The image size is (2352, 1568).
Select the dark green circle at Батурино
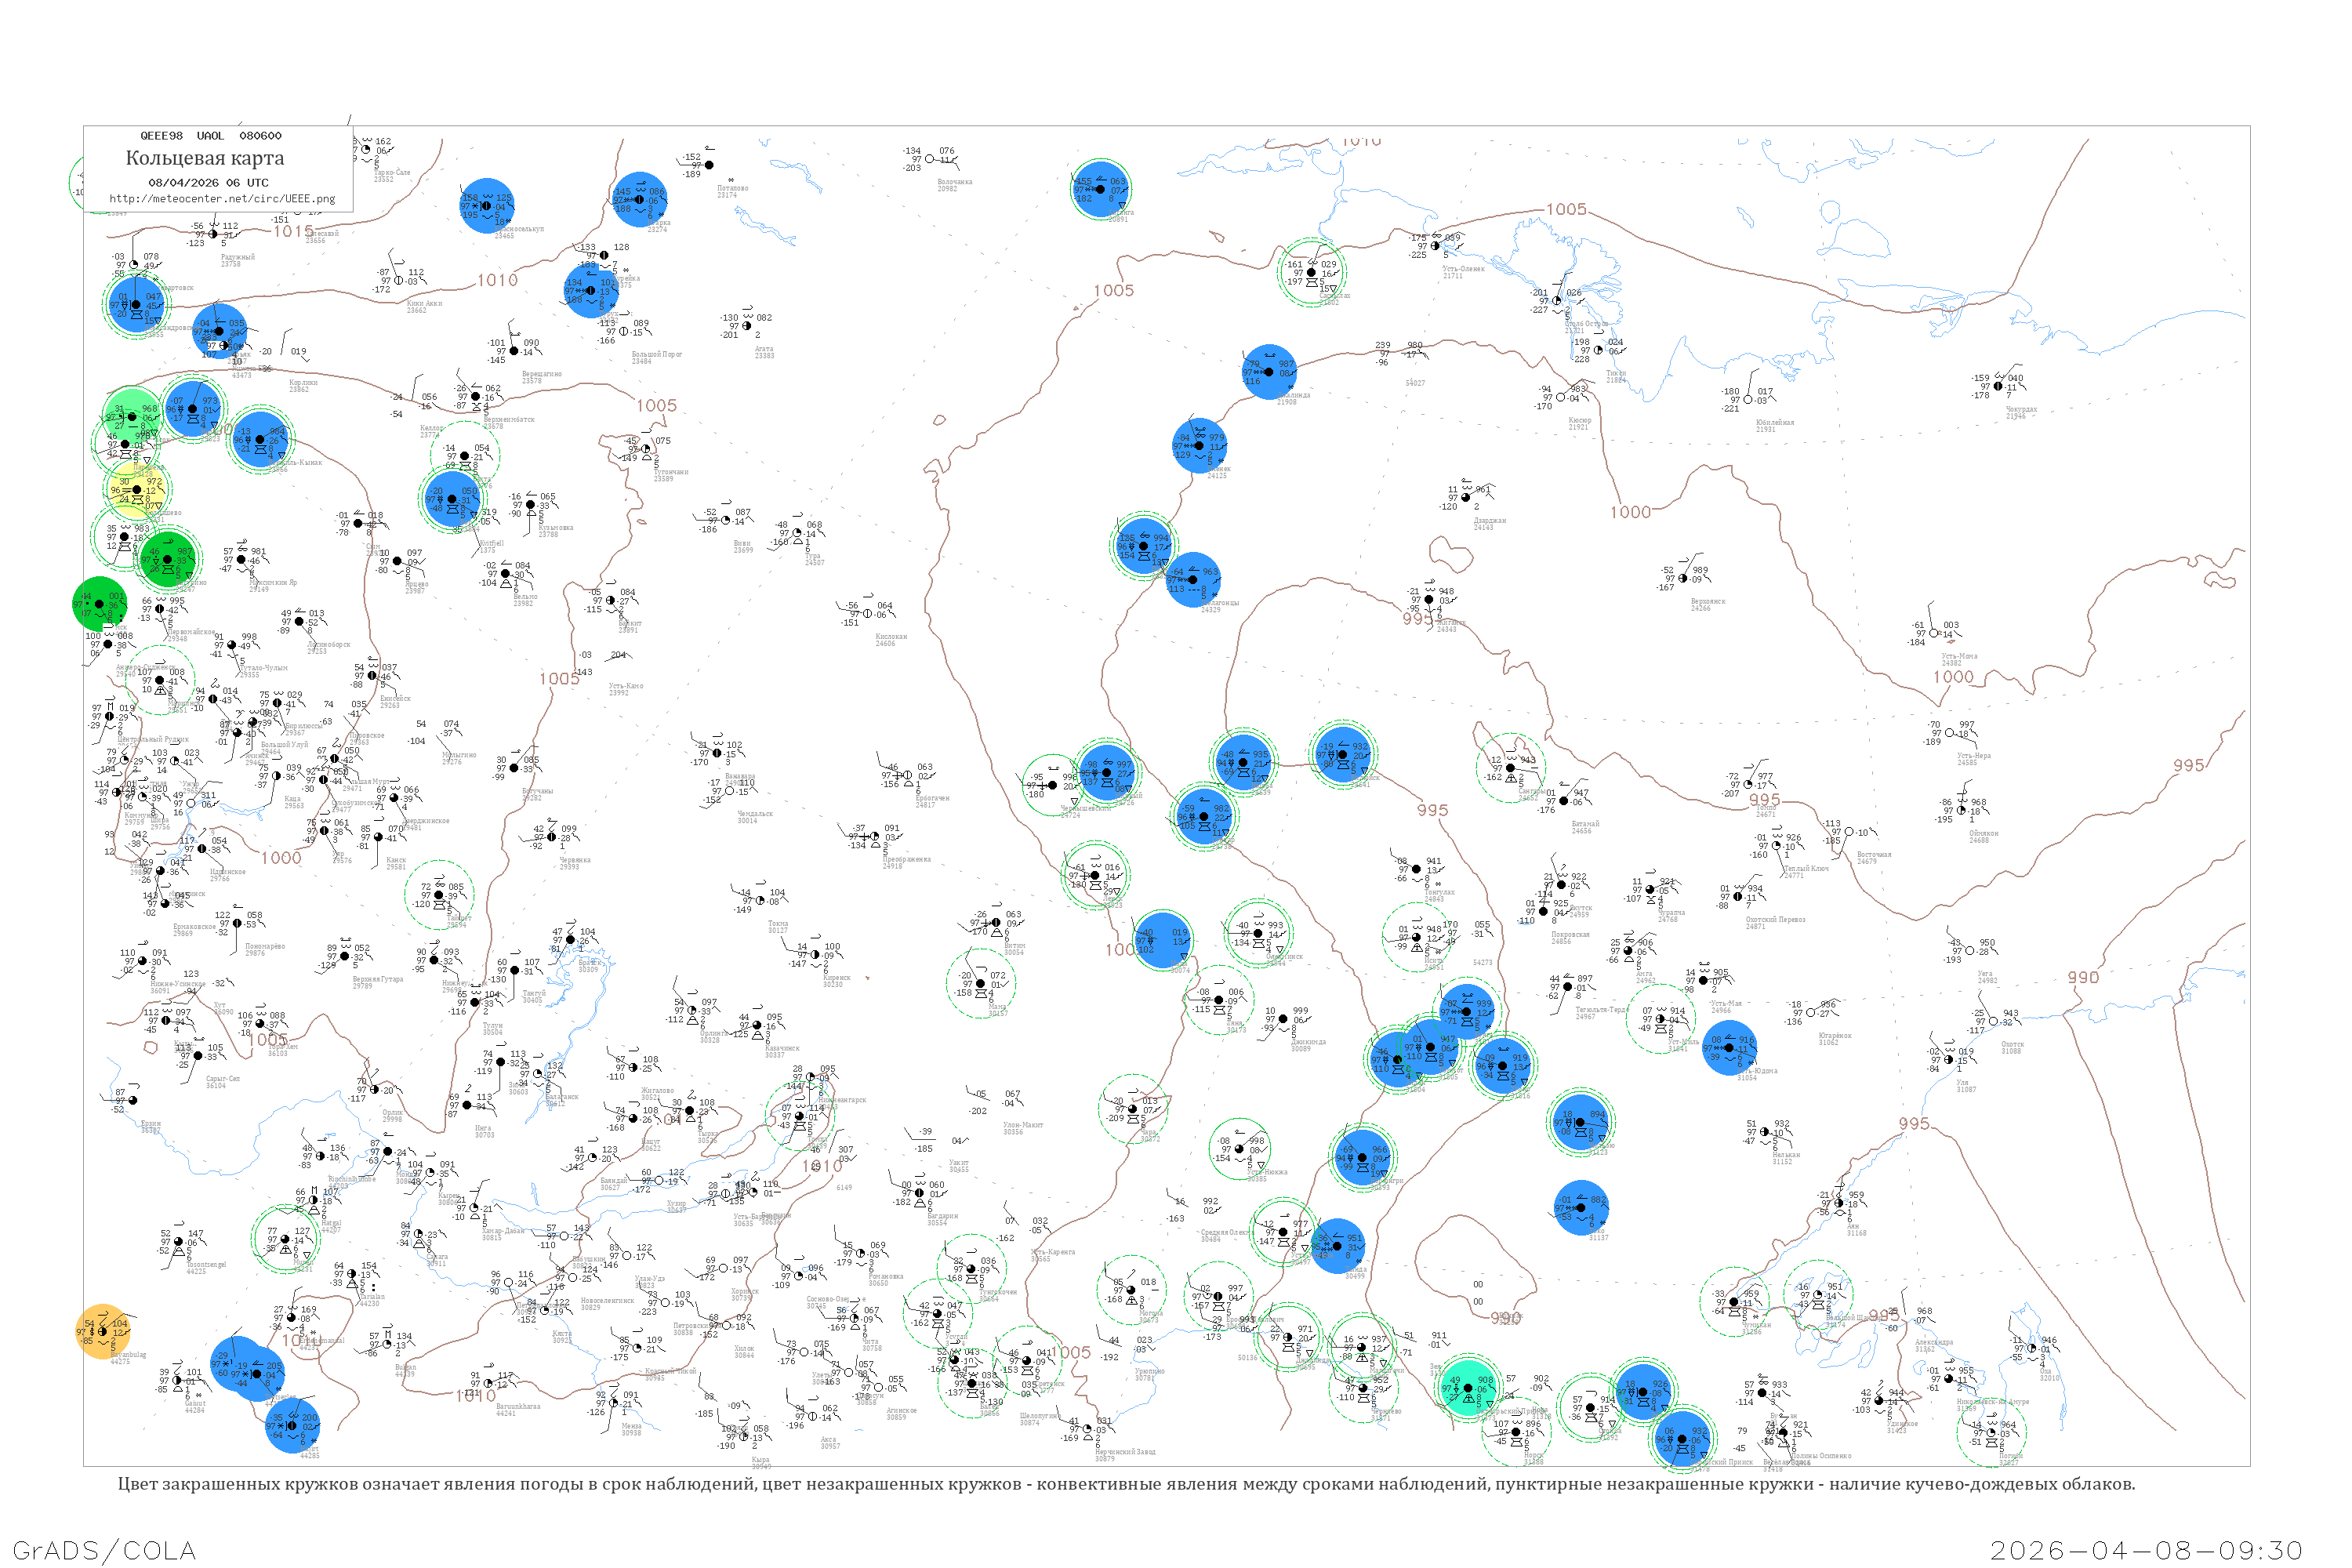[168, 559]
